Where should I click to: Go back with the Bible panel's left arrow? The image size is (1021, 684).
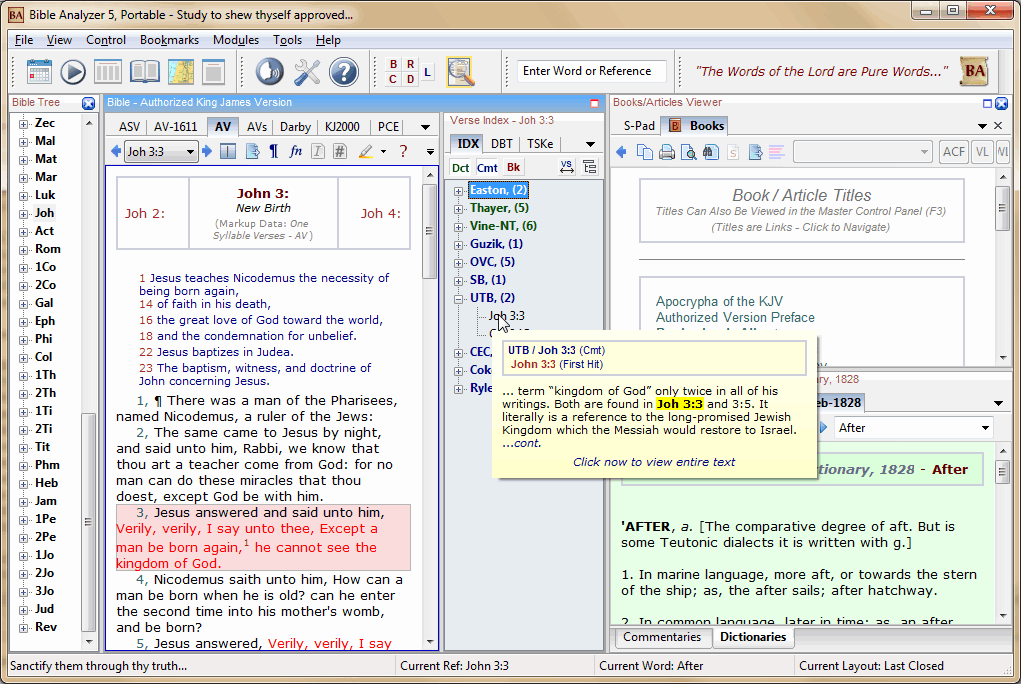coord(116,152)
